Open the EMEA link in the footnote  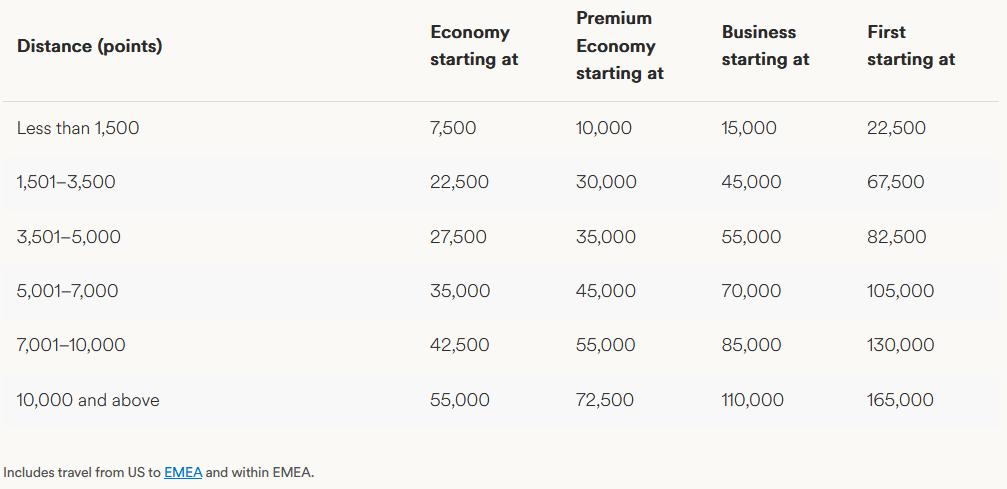click(x=183, y=472)
